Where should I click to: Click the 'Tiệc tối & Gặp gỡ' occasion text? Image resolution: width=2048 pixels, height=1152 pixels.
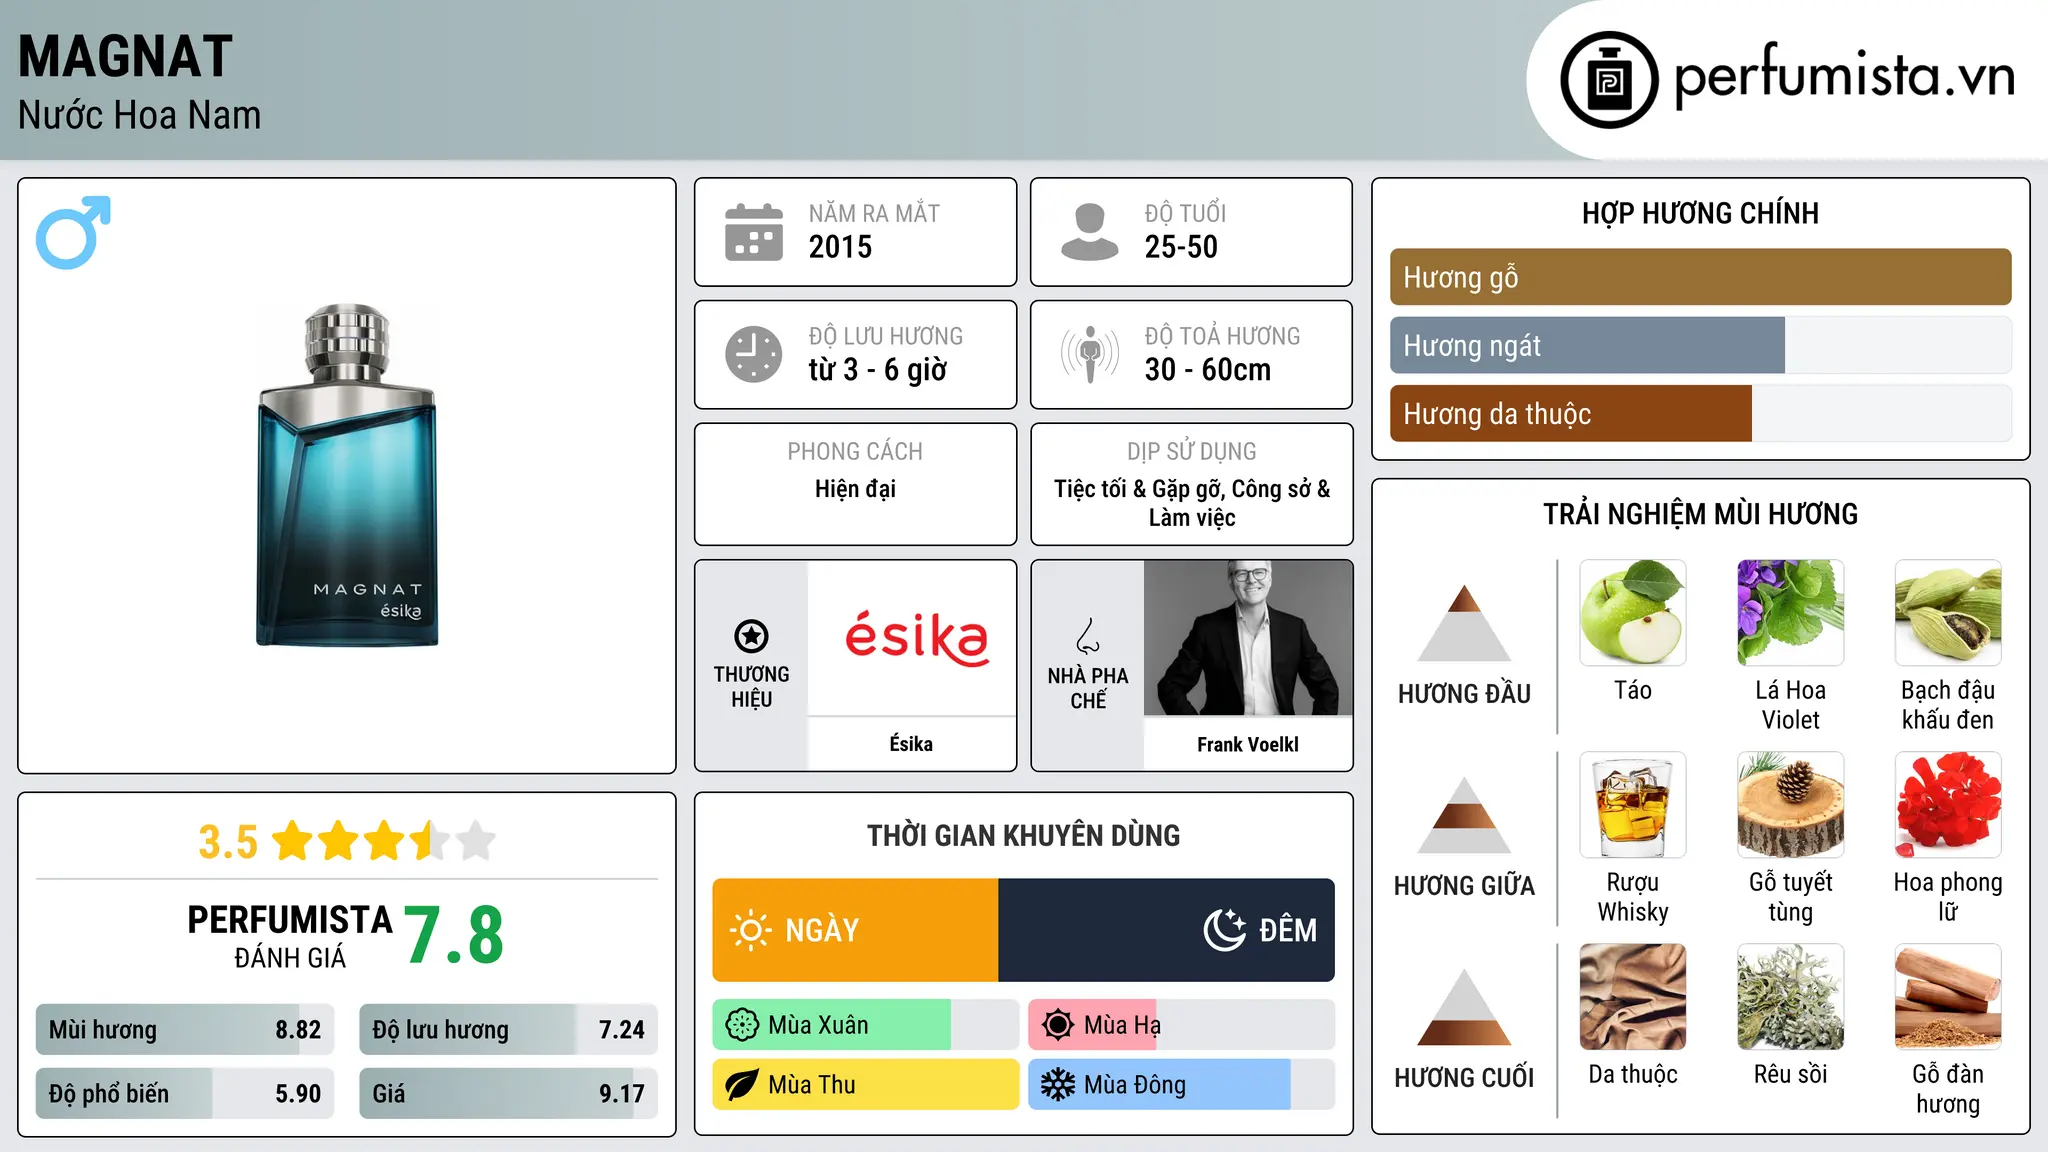click(x=1139, y=489)
